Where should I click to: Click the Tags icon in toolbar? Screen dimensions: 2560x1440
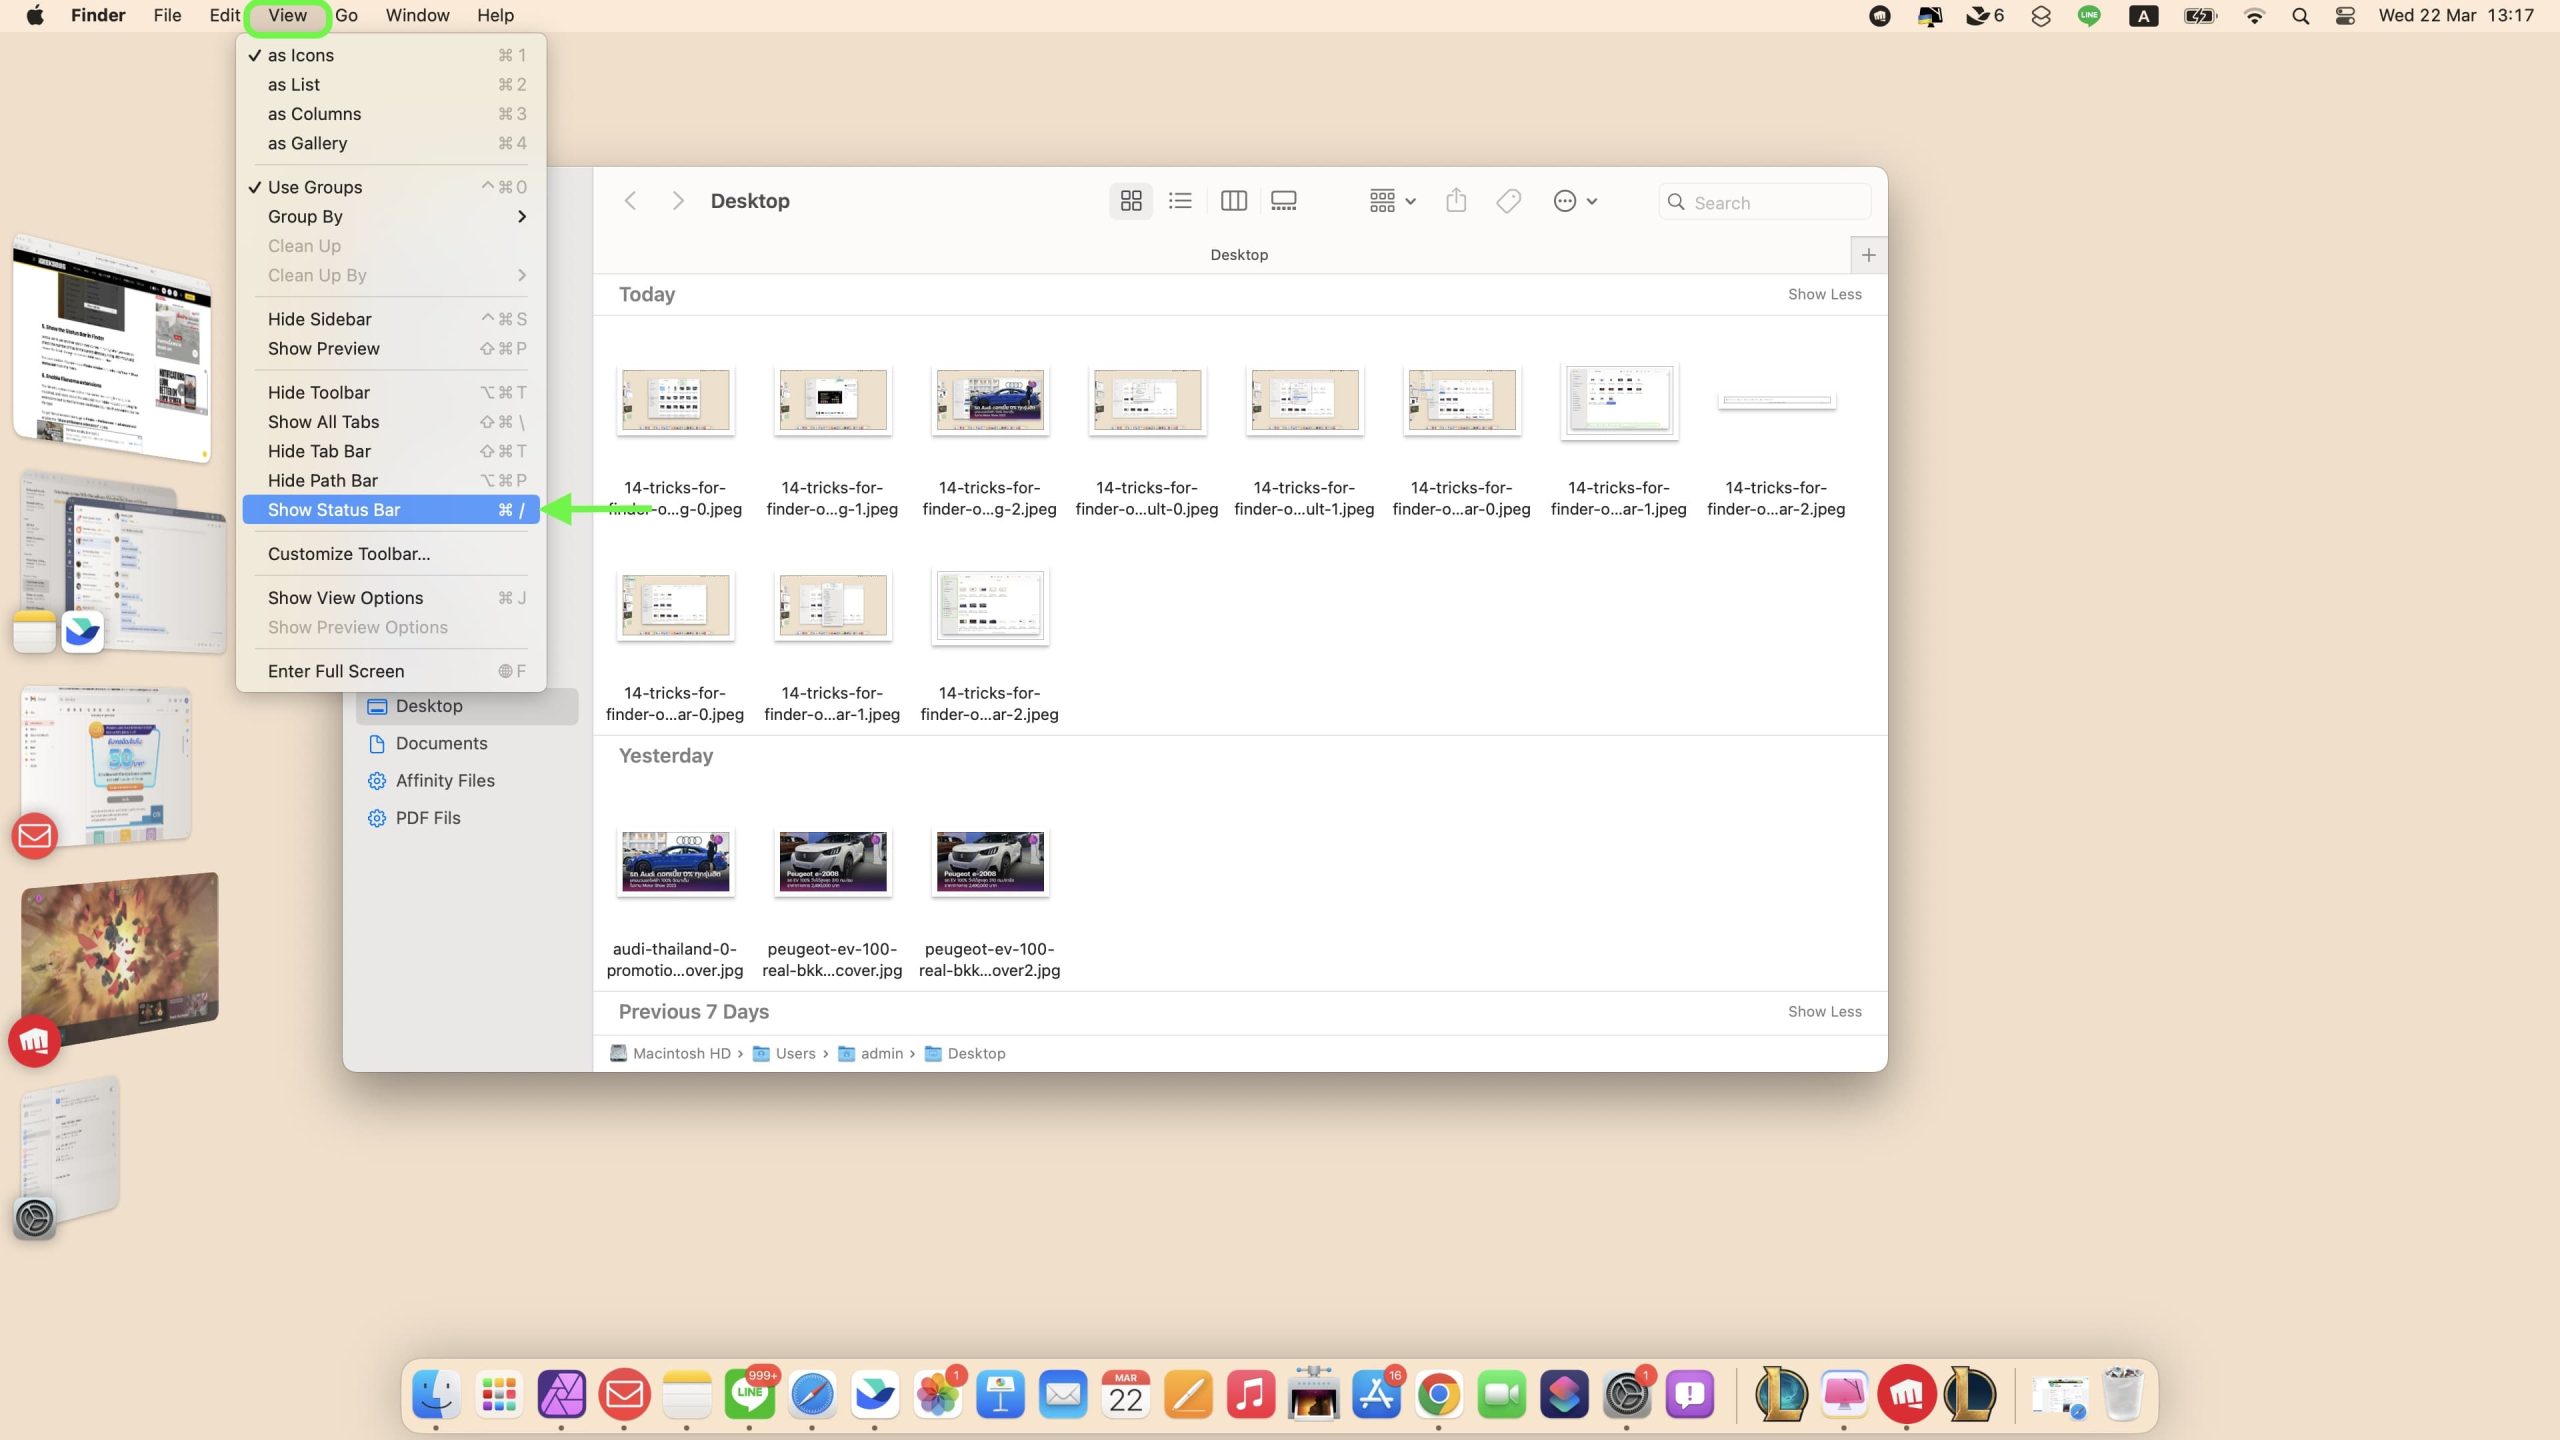click(1508, 201)
